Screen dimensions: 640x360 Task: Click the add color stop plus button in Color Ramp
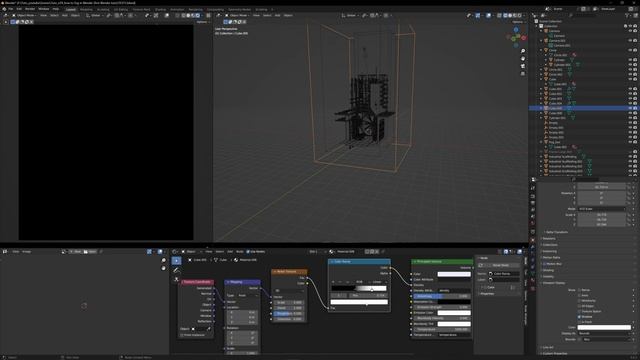(x=333, y=282)
